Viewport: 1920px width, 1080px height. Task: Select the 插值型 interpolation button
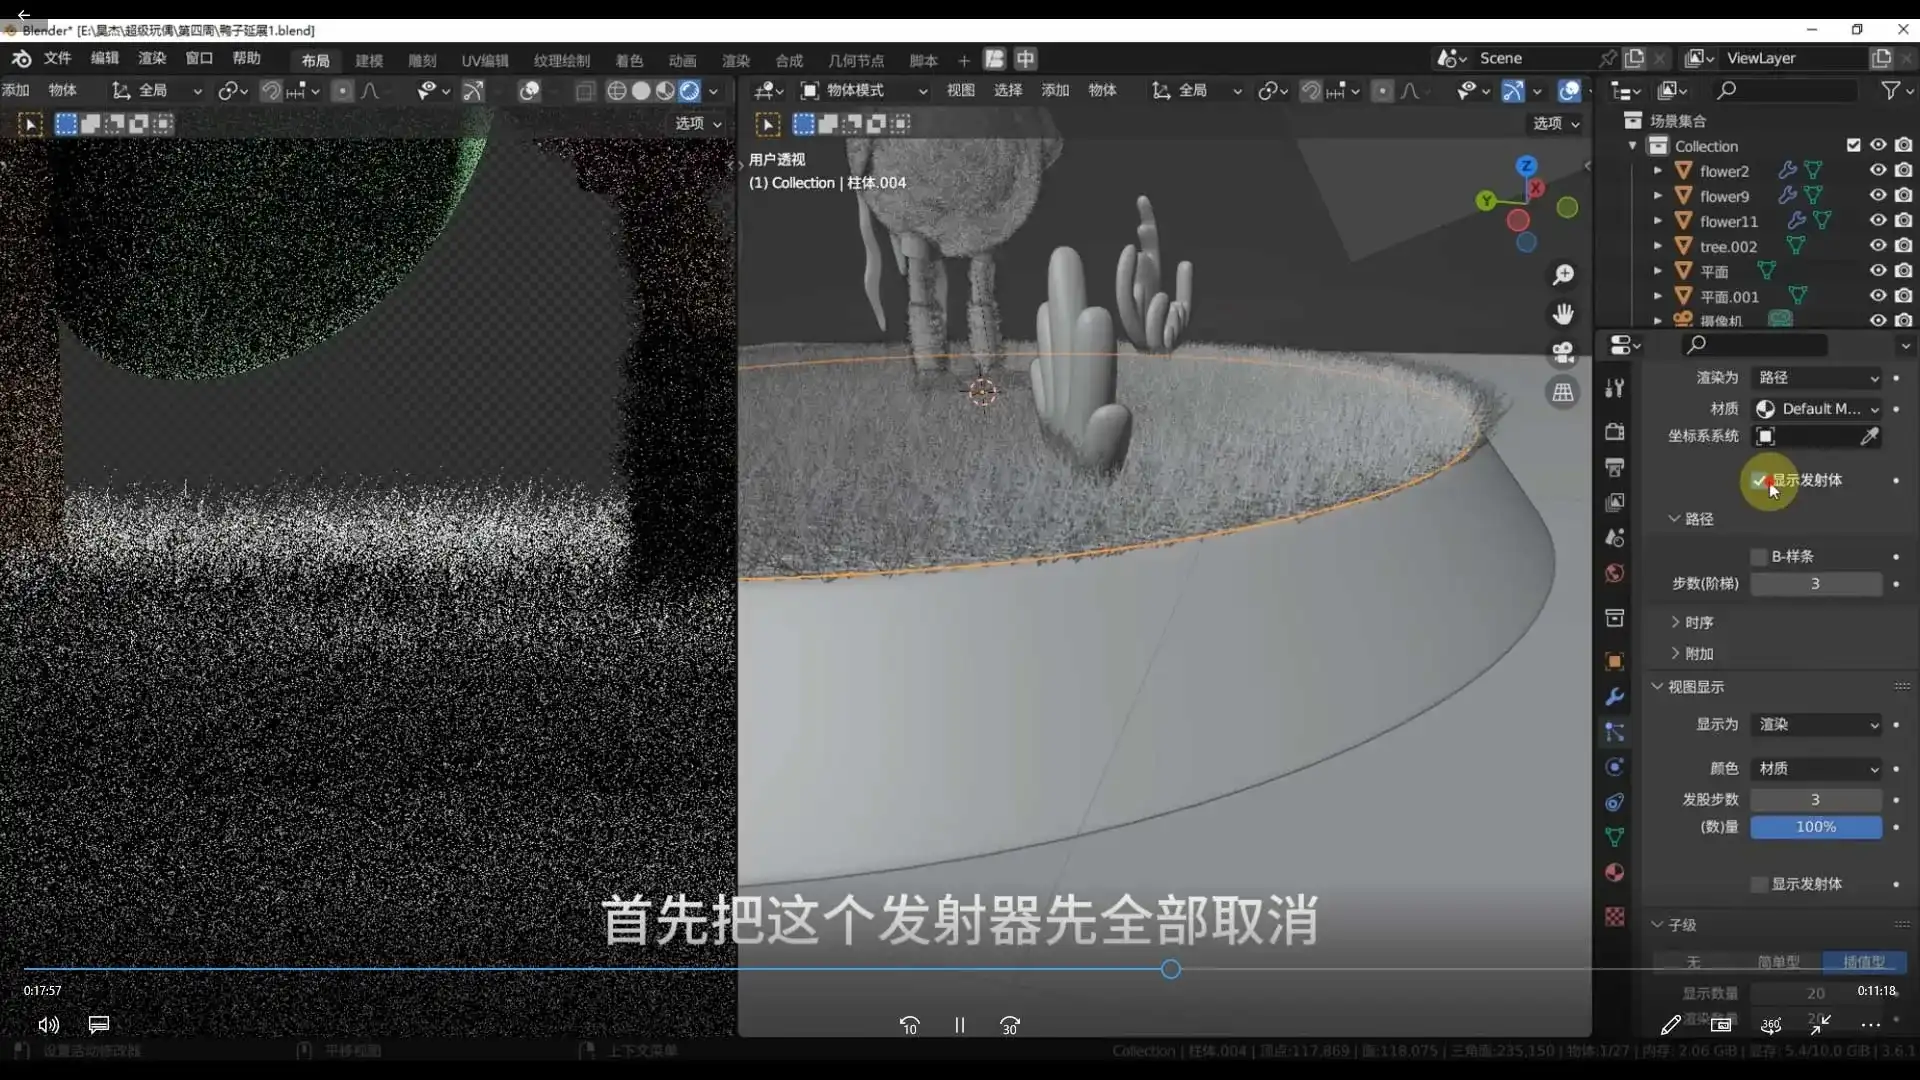click(1864, 962)
